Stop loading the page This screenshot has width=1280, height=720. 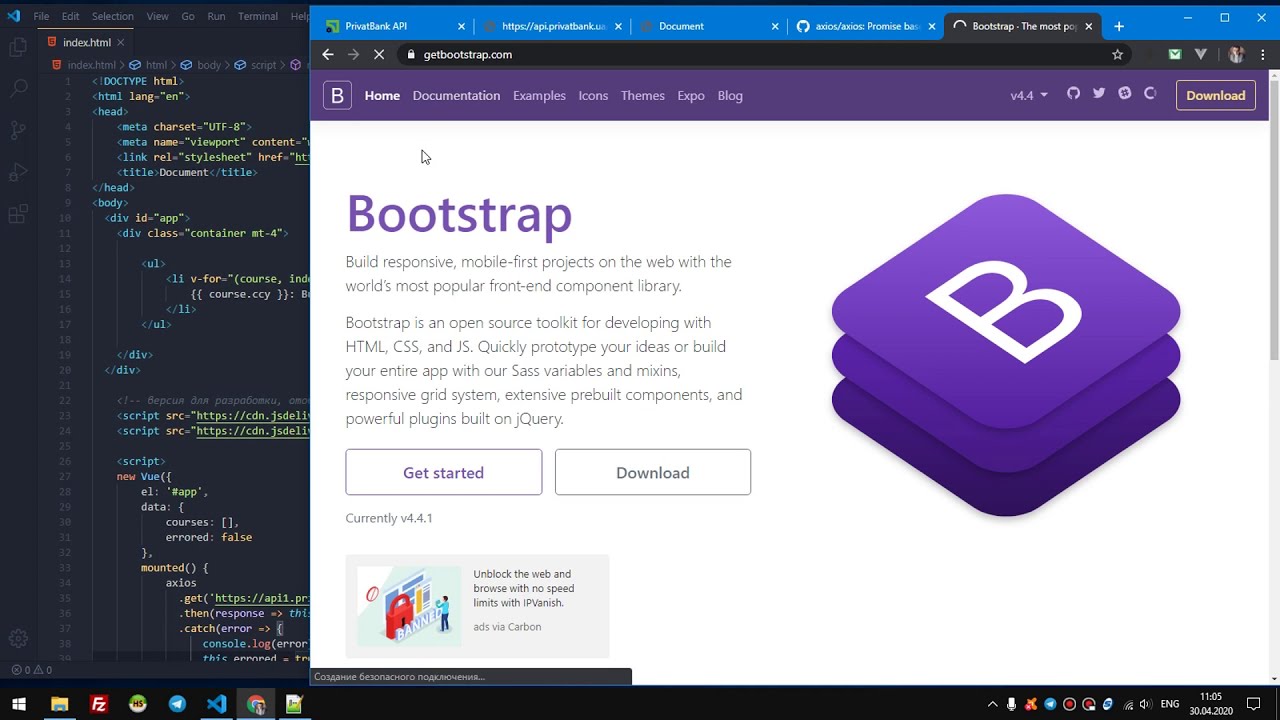pyautogui.click(x=379, y=54)
